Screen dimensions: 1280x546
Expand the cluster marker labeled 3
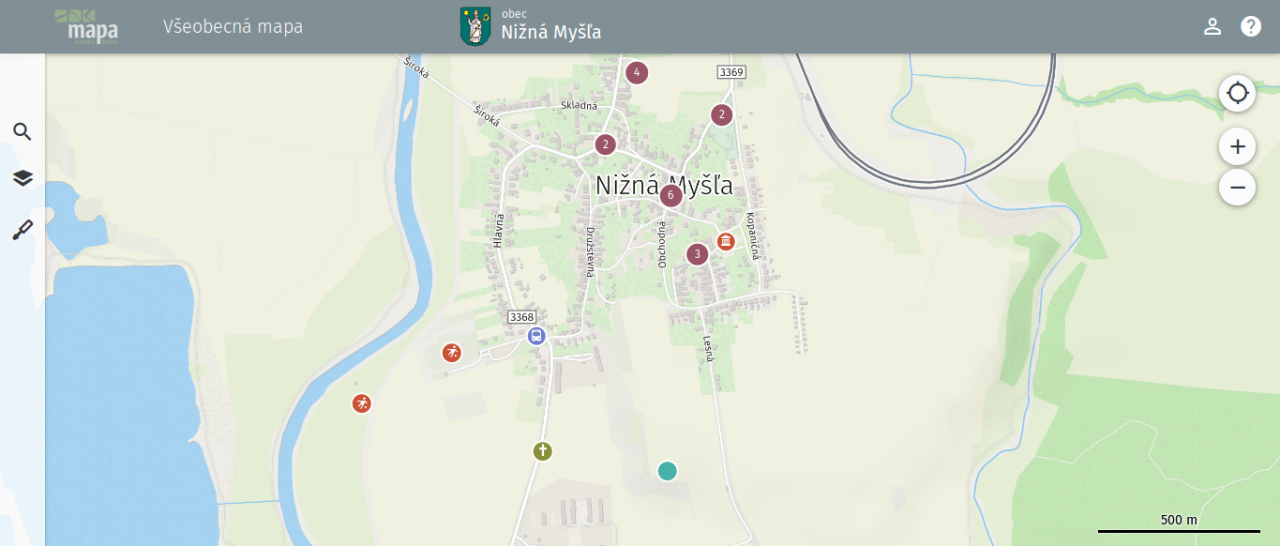(697, 254)
